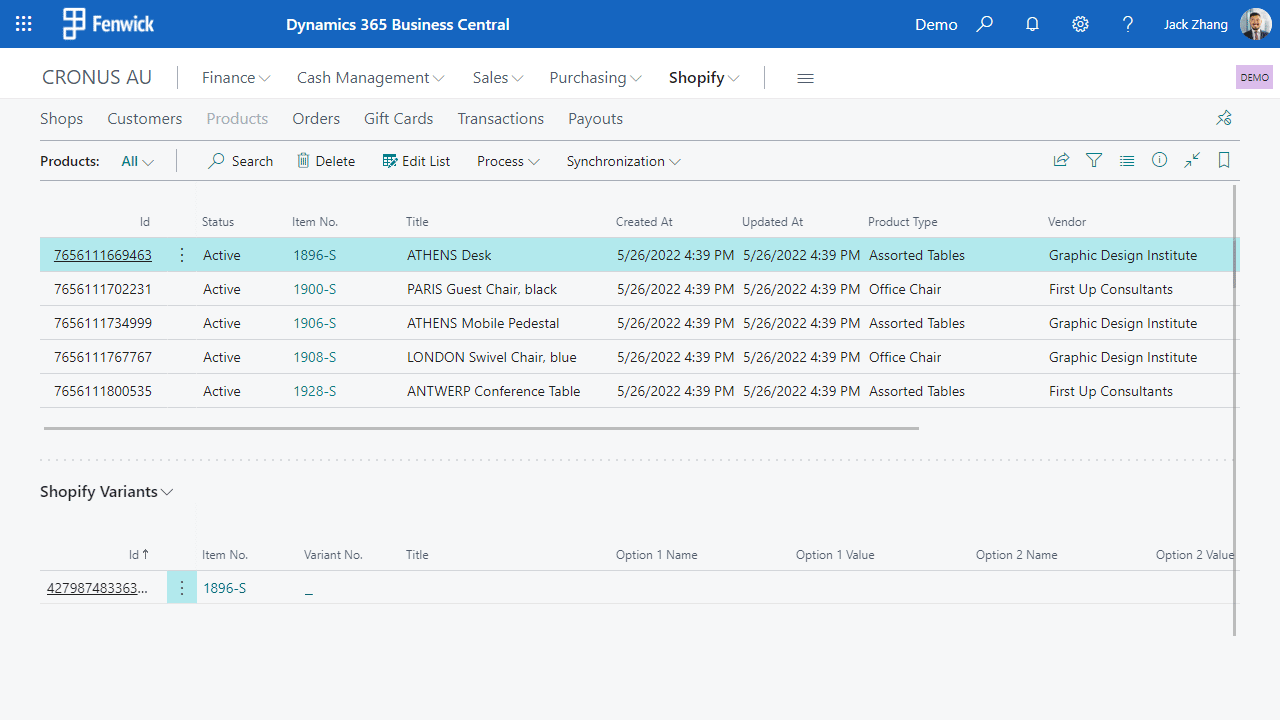Sort by Vendor column header
This screenshot has width=1280, height=720.
tap(1067, 222)
